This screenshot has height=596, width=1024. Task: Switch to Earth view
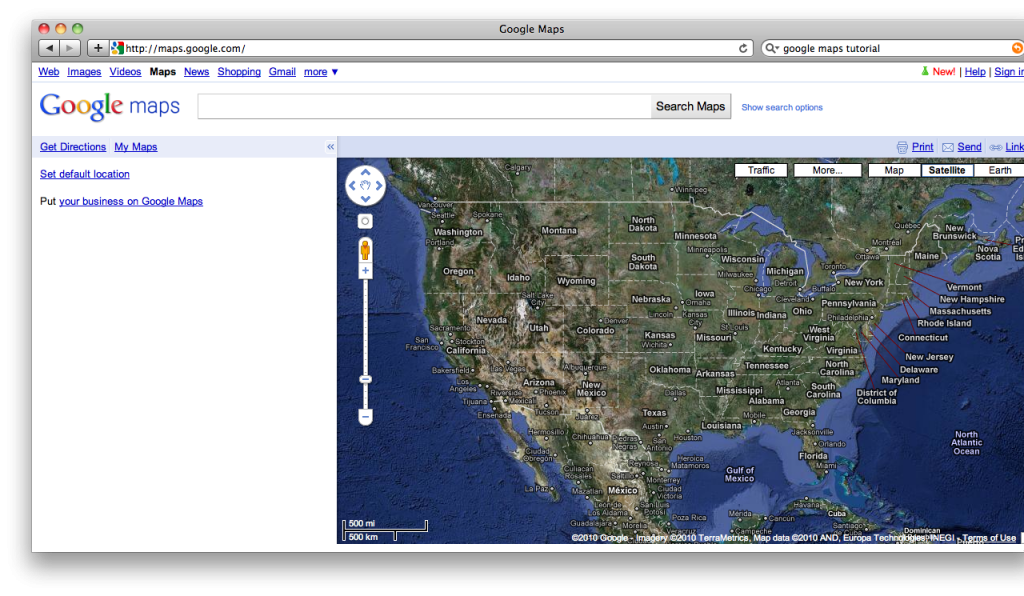tap(1000, 170)
